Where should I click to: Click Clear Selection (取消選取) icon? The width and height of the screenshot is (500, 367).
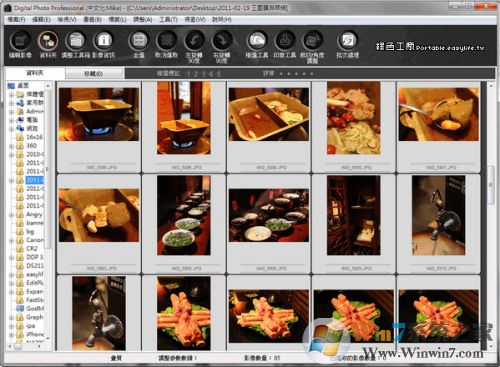[166, 44]
